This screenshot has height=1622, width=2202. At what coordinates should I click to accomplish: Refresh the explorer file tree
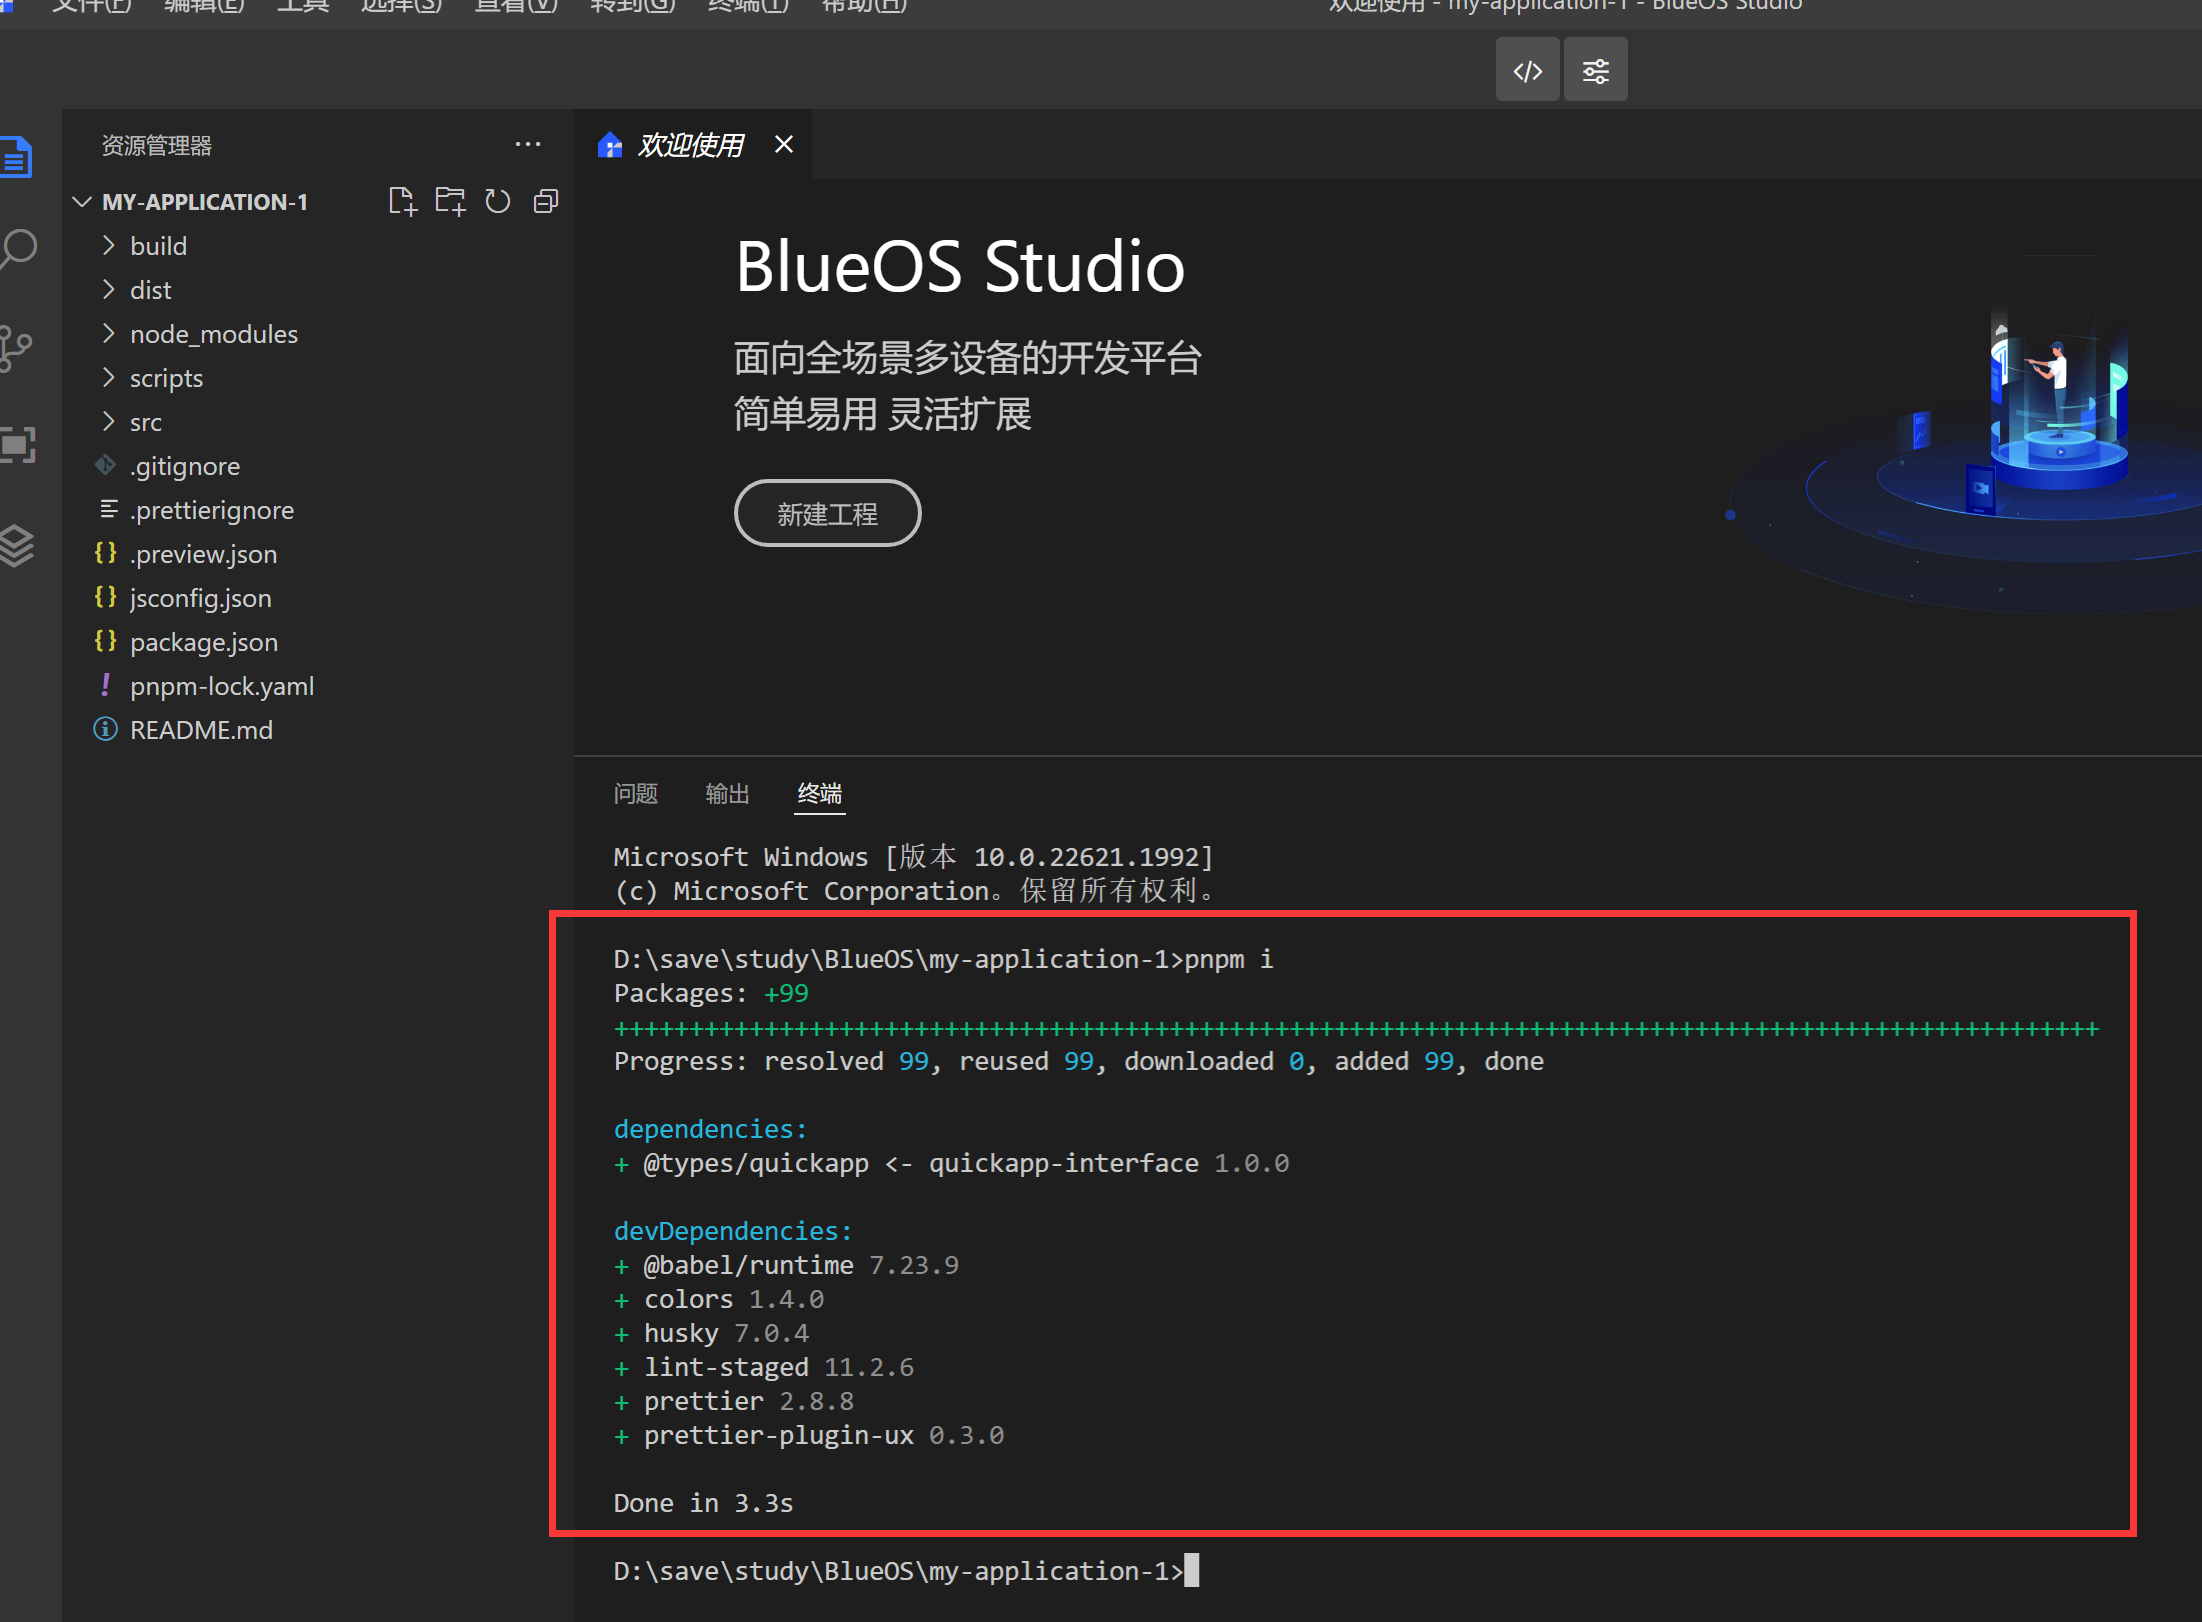(497, 201)
